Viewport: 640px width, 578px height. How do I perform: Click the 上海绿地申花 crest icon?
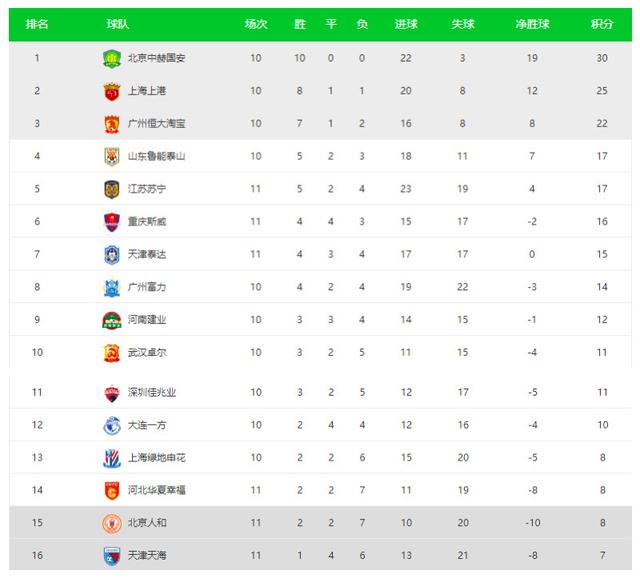coord(111,458)
